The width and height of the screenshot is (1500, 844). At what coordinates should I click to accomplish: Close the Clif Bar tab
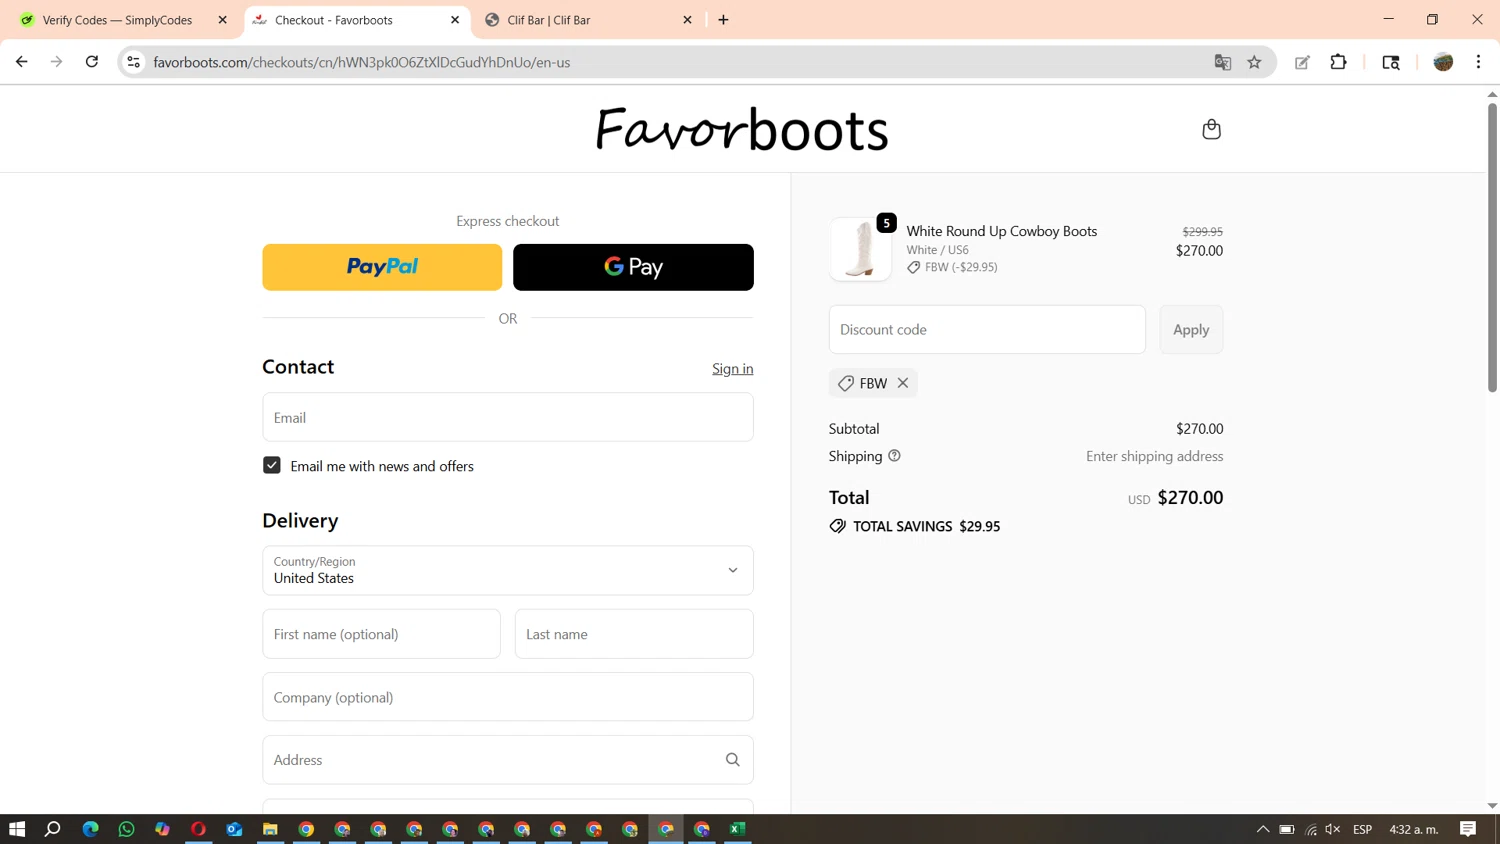pos(687,20)
